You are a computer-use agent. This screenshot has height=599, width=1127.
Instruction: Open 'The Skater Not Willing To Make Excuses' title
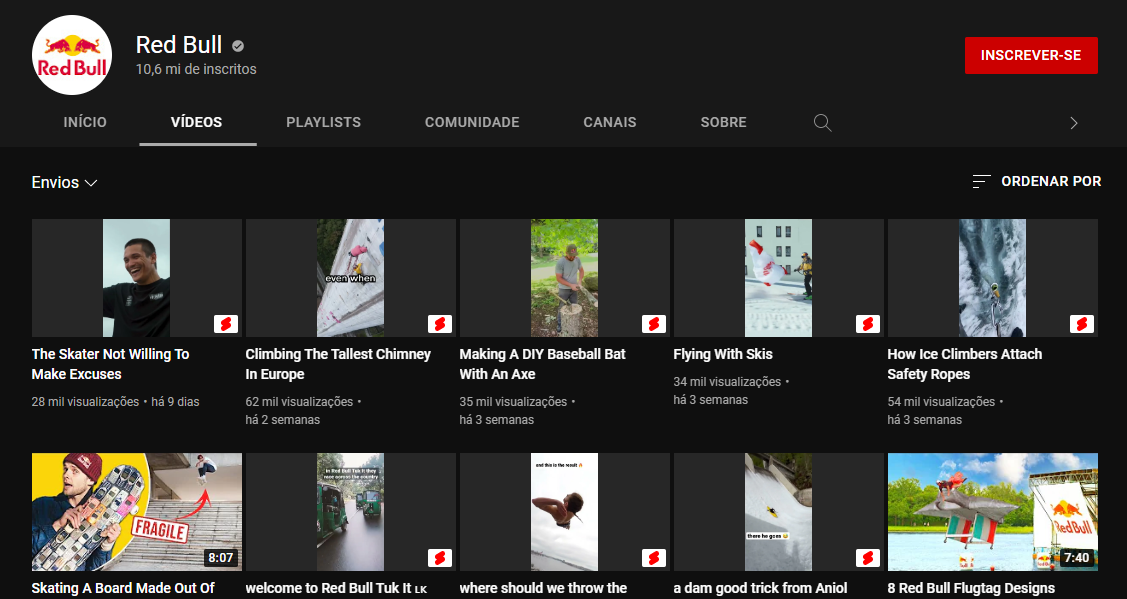tap(111, 364)
